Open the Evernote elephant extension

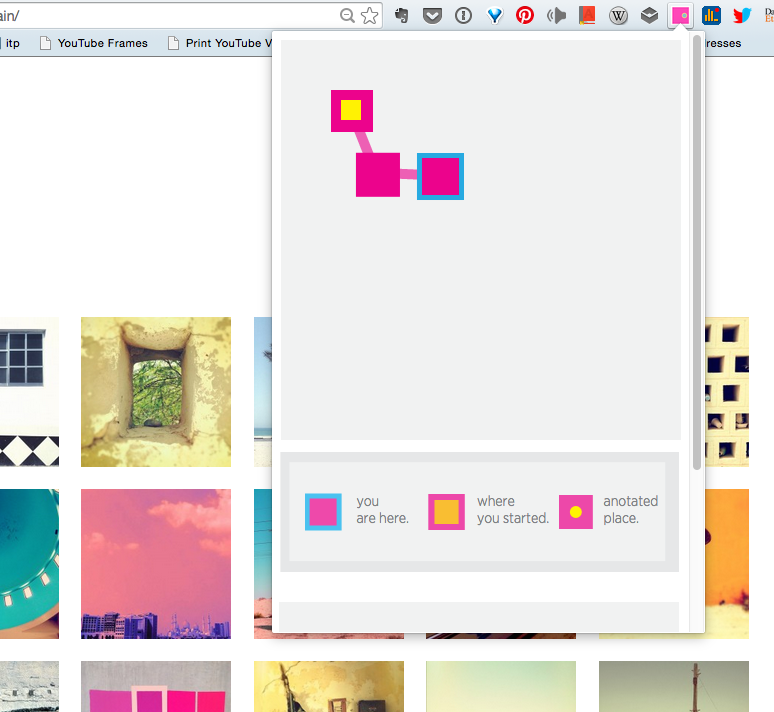coord(402,15)
